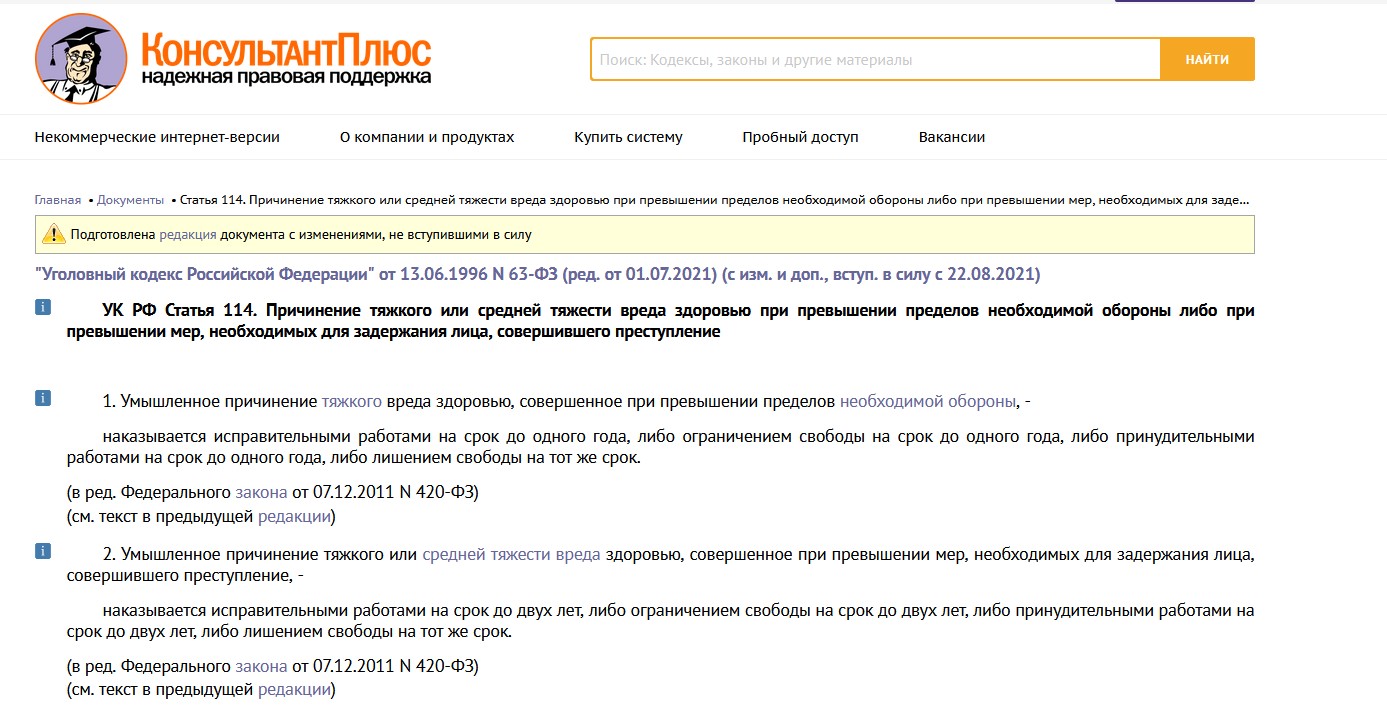Open Некоммерческие интернет-версии menu item
Viewport: 1387px width, 709px height.
coord(157,137)
